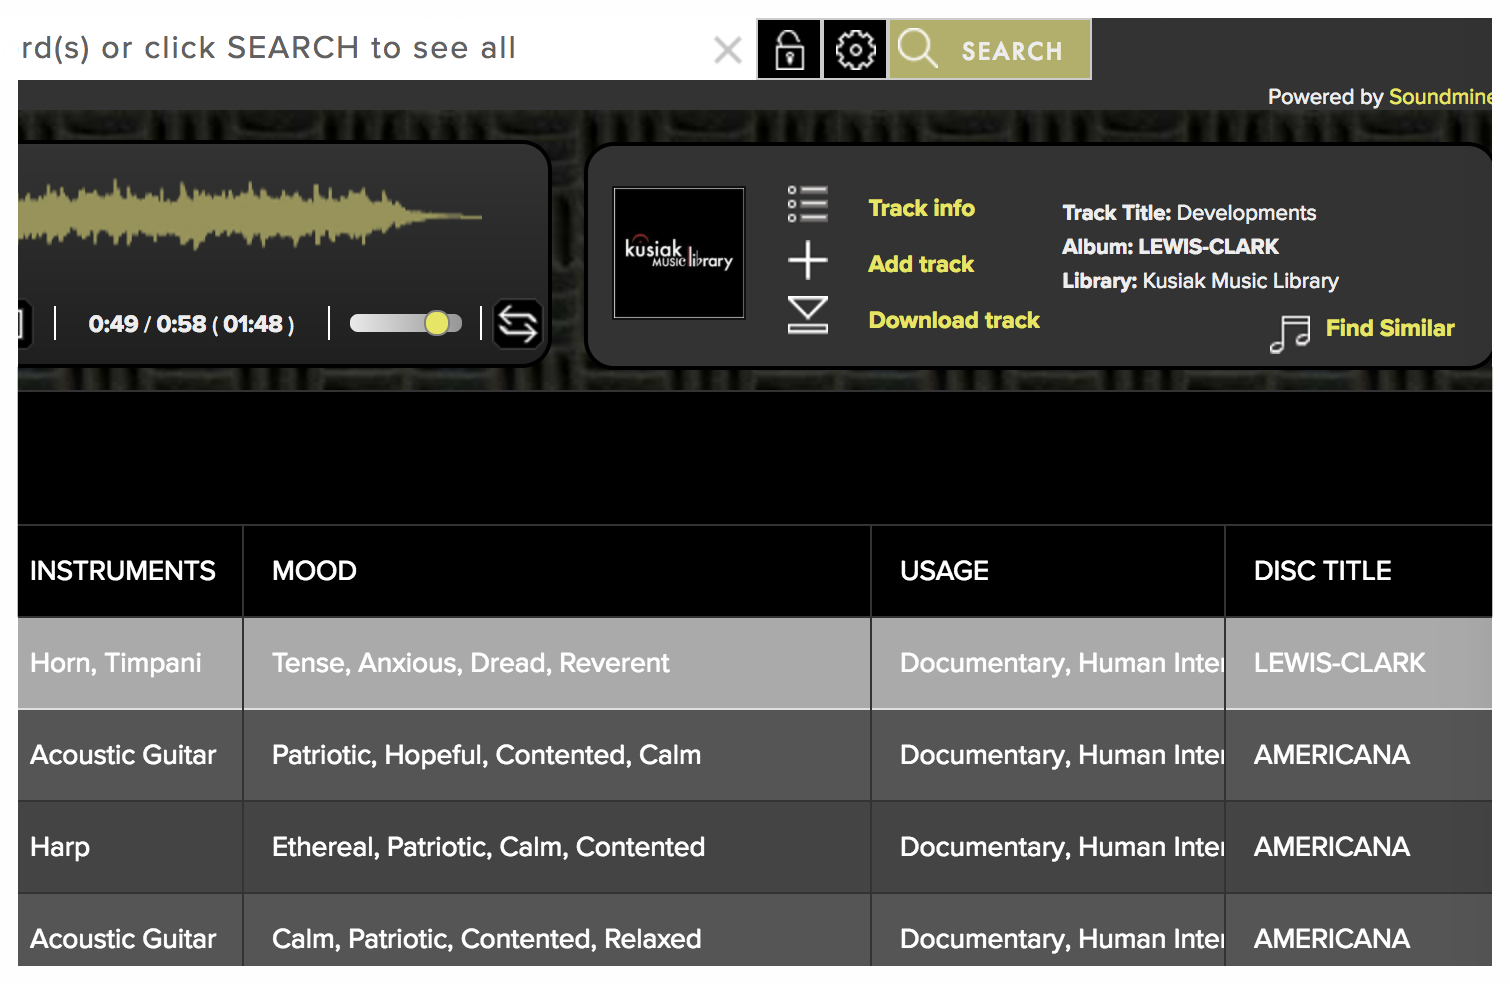Select 'Calm, Patriotic, Contented, Relaxed' cell
The image size is (1510, 984).
pos(557,932)
